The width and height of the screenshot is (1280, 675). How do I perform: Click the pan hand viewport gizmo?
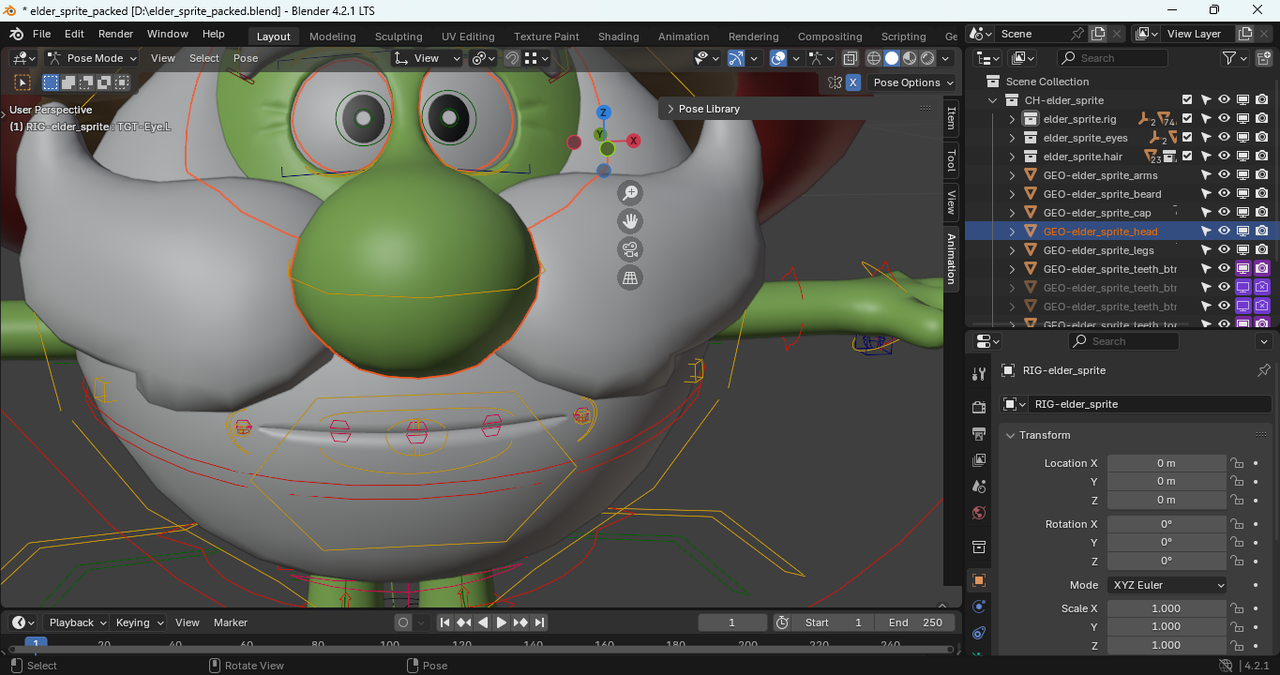coord(630,221)
